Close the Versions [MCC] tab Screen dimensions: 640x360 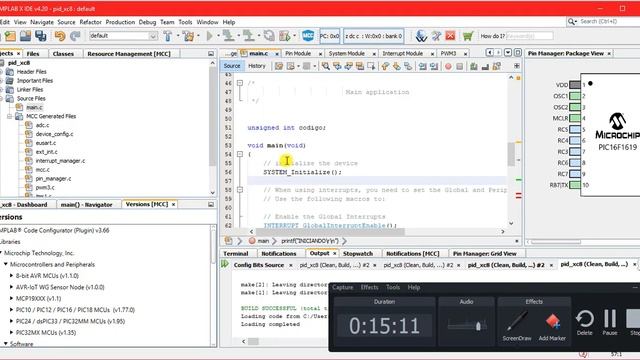173,204
